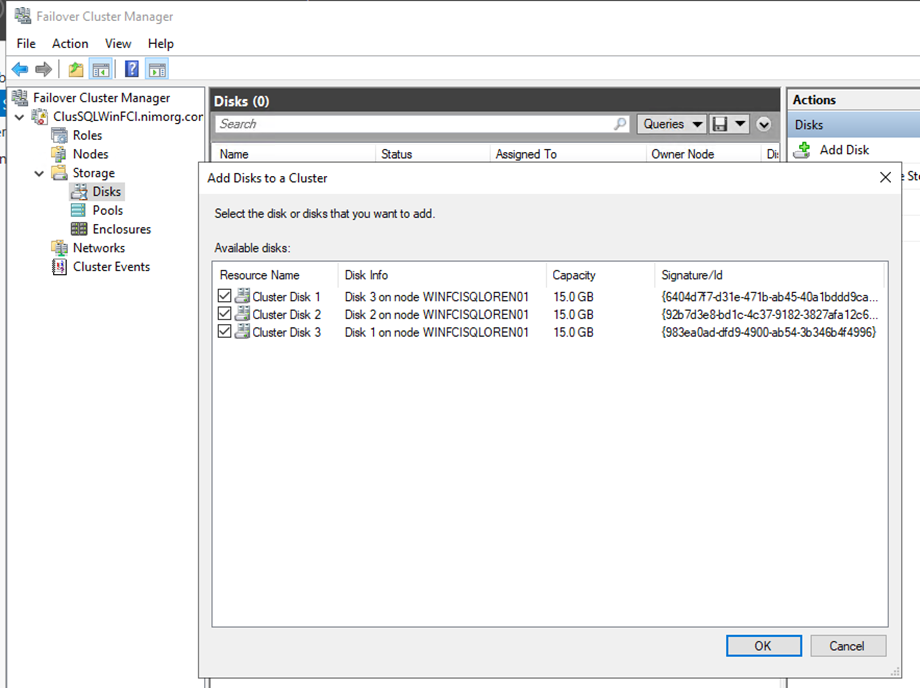920x688 pixels.
Task: Click 'Disk 1 on node WINFCISQLOREN01' text
Action: (437, 332)
